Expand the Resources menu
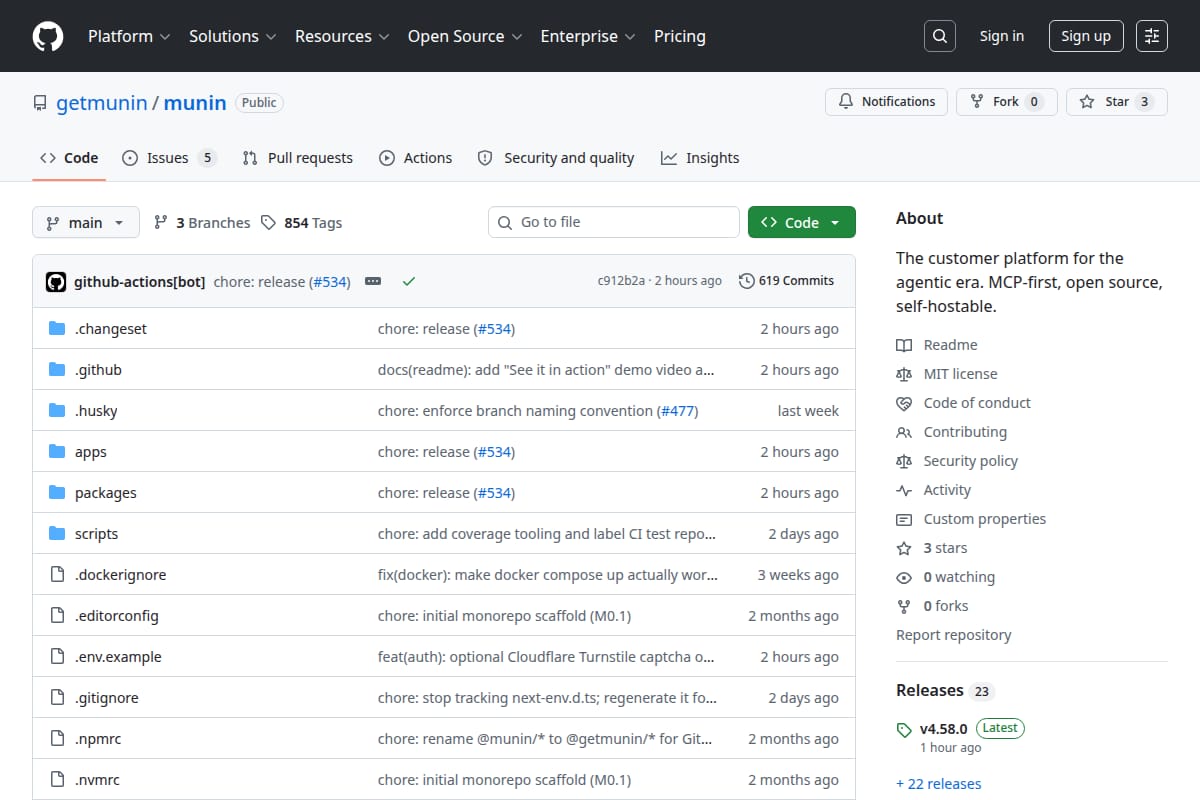Image resolution: width=1200 pixels, height=800 pixels. click(341, 36)
